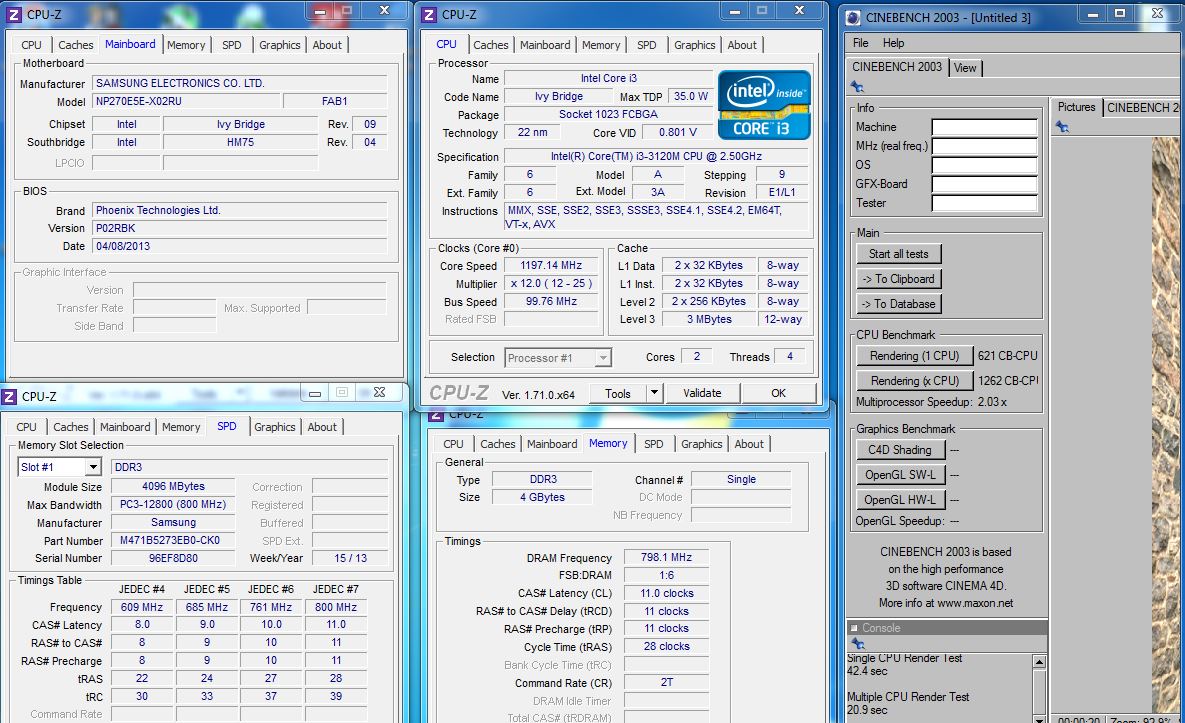Click the Machine input field
This screenshot has width=1185, height=723.
pos(984,128)
